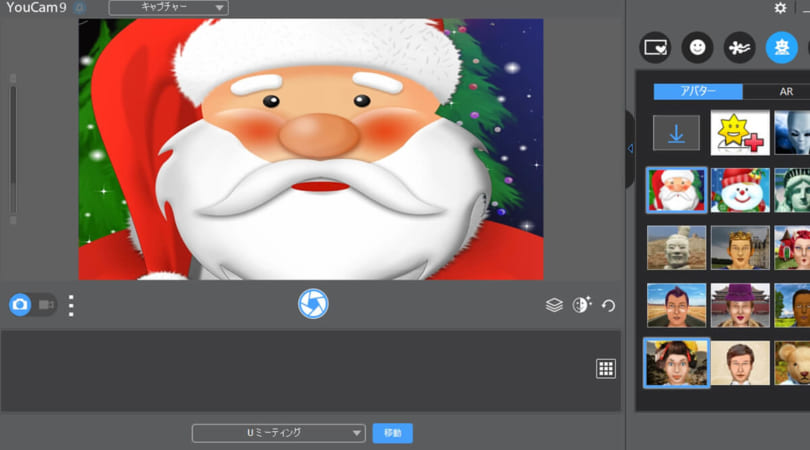Select the geisha avatar
The width and height of the screenshot is (810, 450).
point(676,363)
